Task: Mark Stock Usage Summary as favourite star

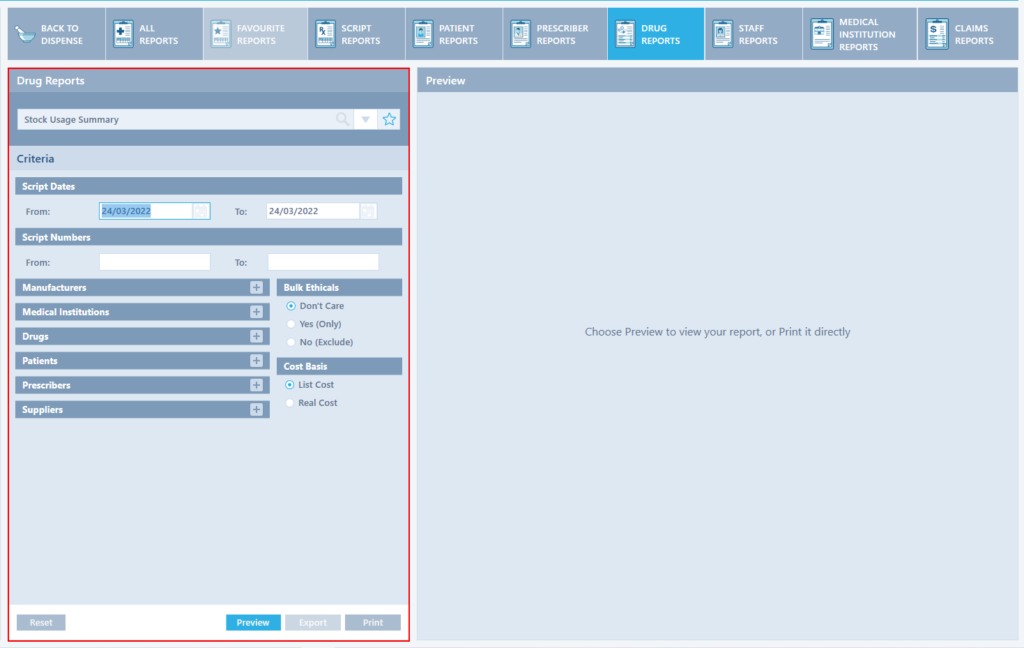Action: [389, 119]
